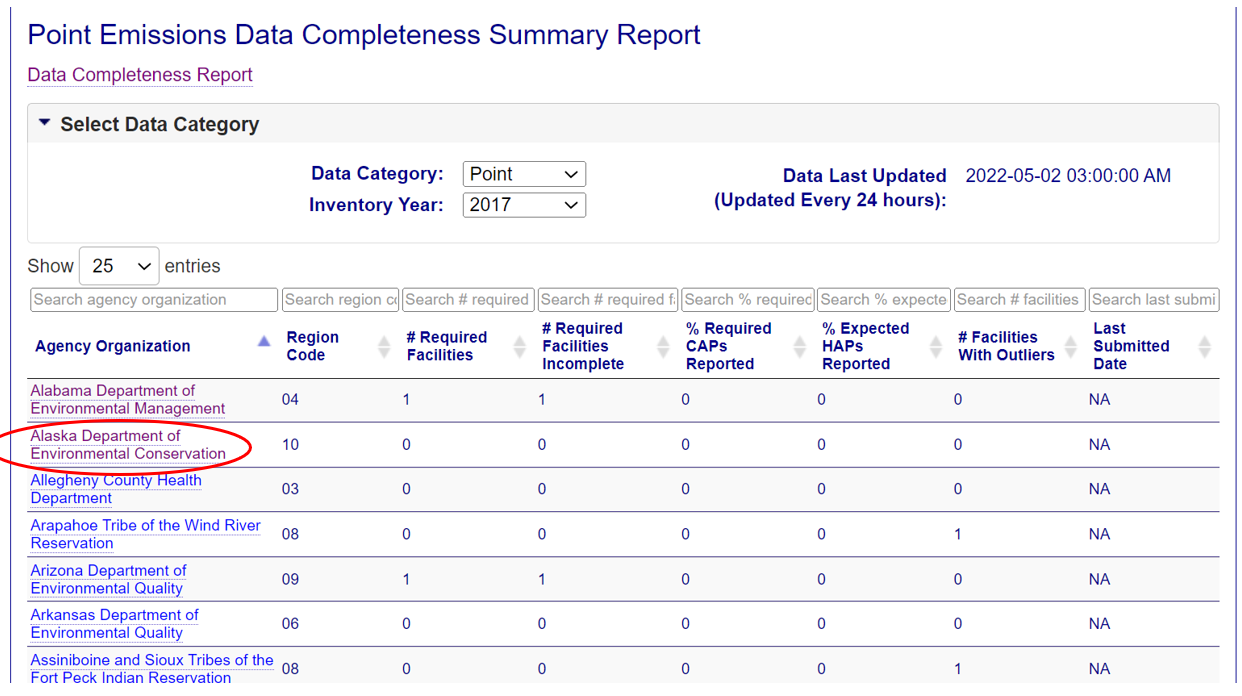Viewport: 1242px width, 696px height.
Task: Open Arkansas Department of Environmental Quality link
Action: point(114,624)
